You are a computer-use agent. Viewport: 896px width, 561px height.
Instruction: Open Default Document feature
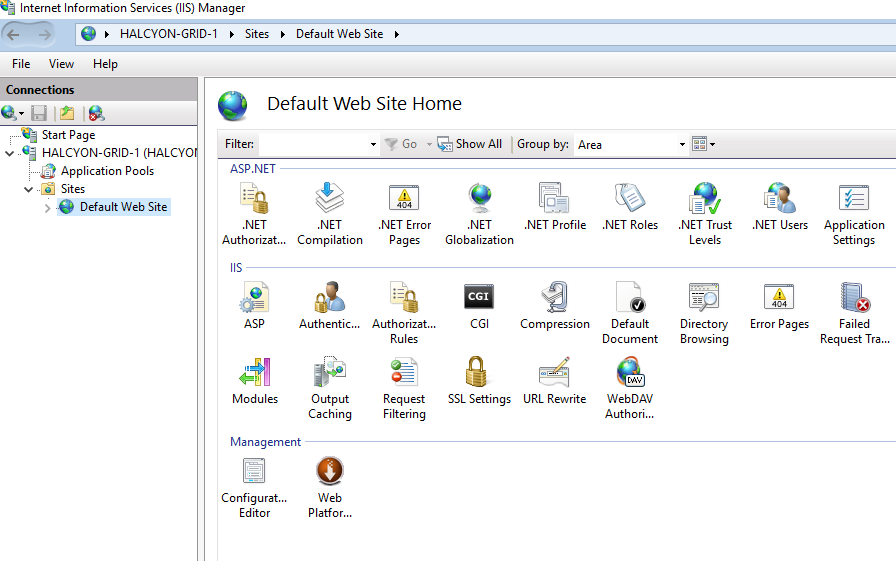tap(630, 312)
